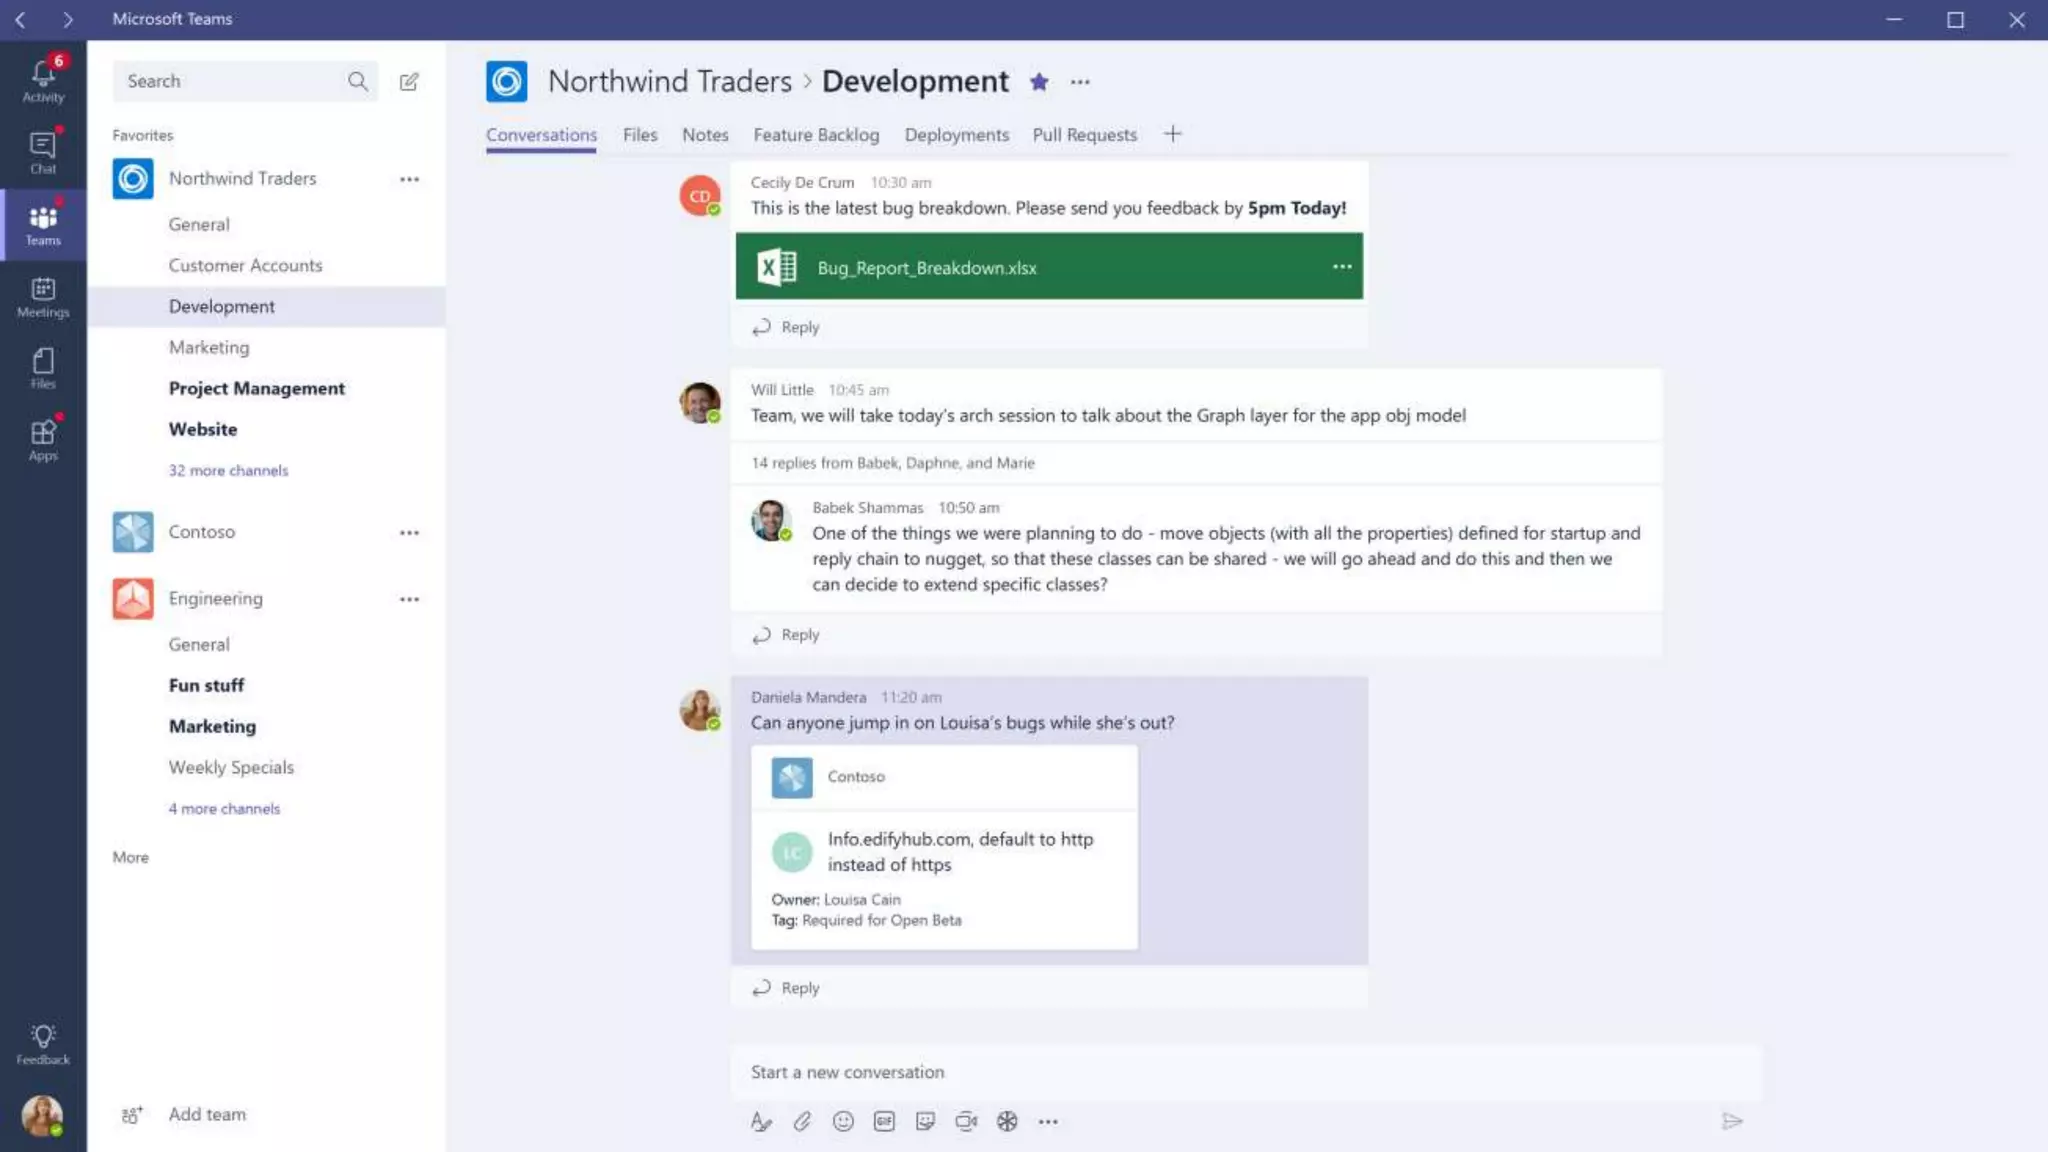Open the Activity feed bell icon
This screenshot has width=2048, height=1152.
[x=43, y=79]
